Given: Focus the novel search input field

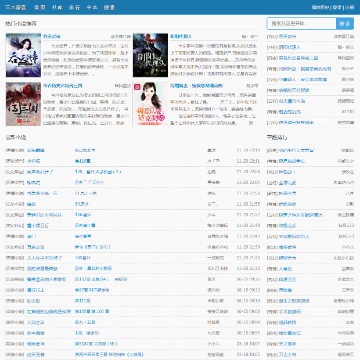Looking at the screenshot, I should point(301,24).
